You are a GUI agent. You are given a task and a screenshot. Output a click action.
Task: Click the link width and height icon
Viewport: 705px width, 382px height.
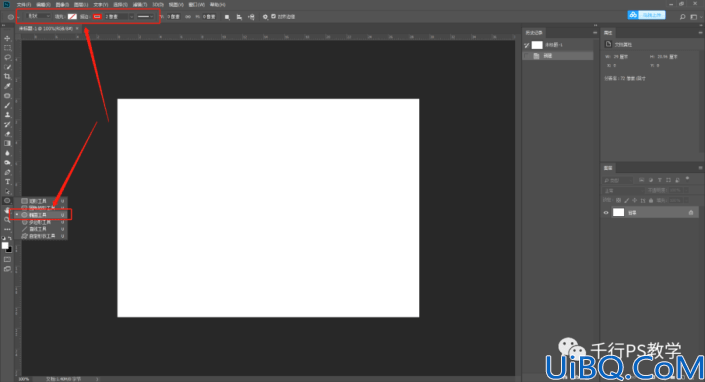[x=188, y=17]
